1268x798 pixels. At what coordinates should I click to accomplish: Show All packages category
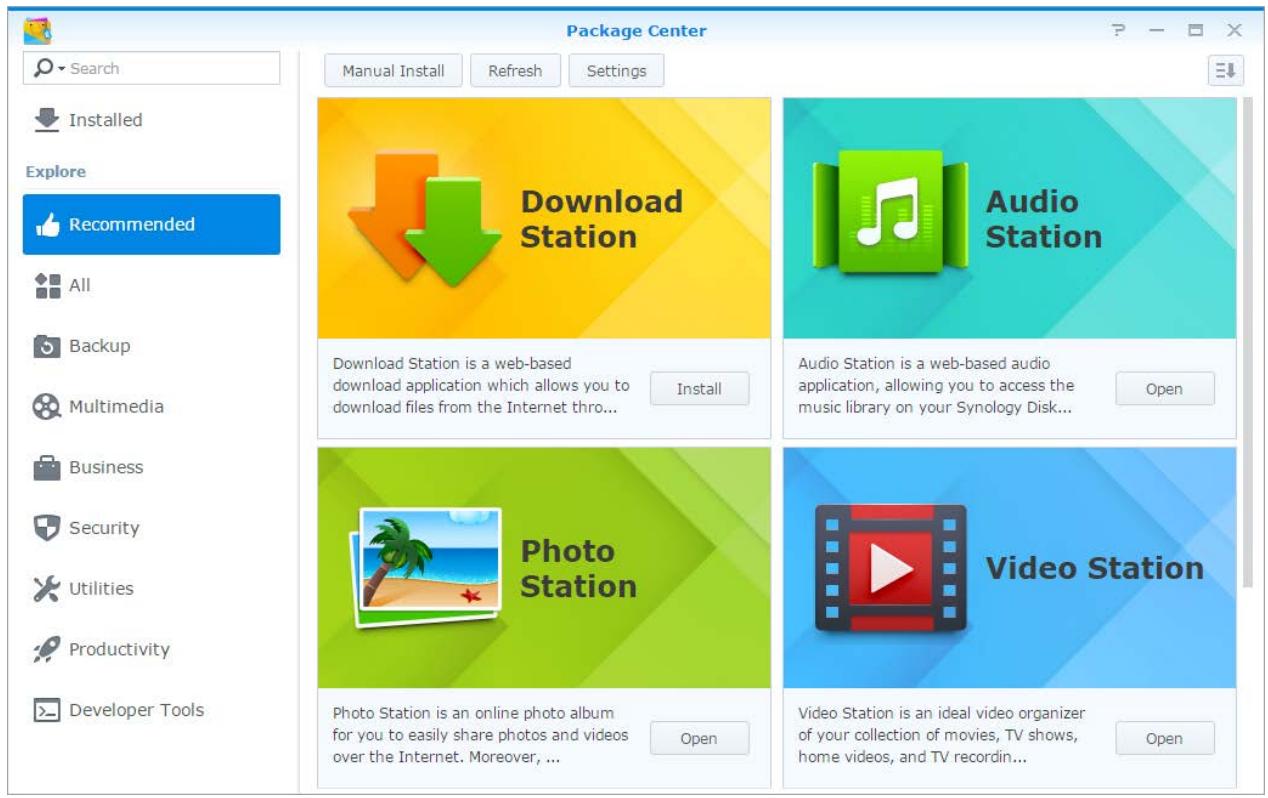pyautogui.click(x=152, y=286)
